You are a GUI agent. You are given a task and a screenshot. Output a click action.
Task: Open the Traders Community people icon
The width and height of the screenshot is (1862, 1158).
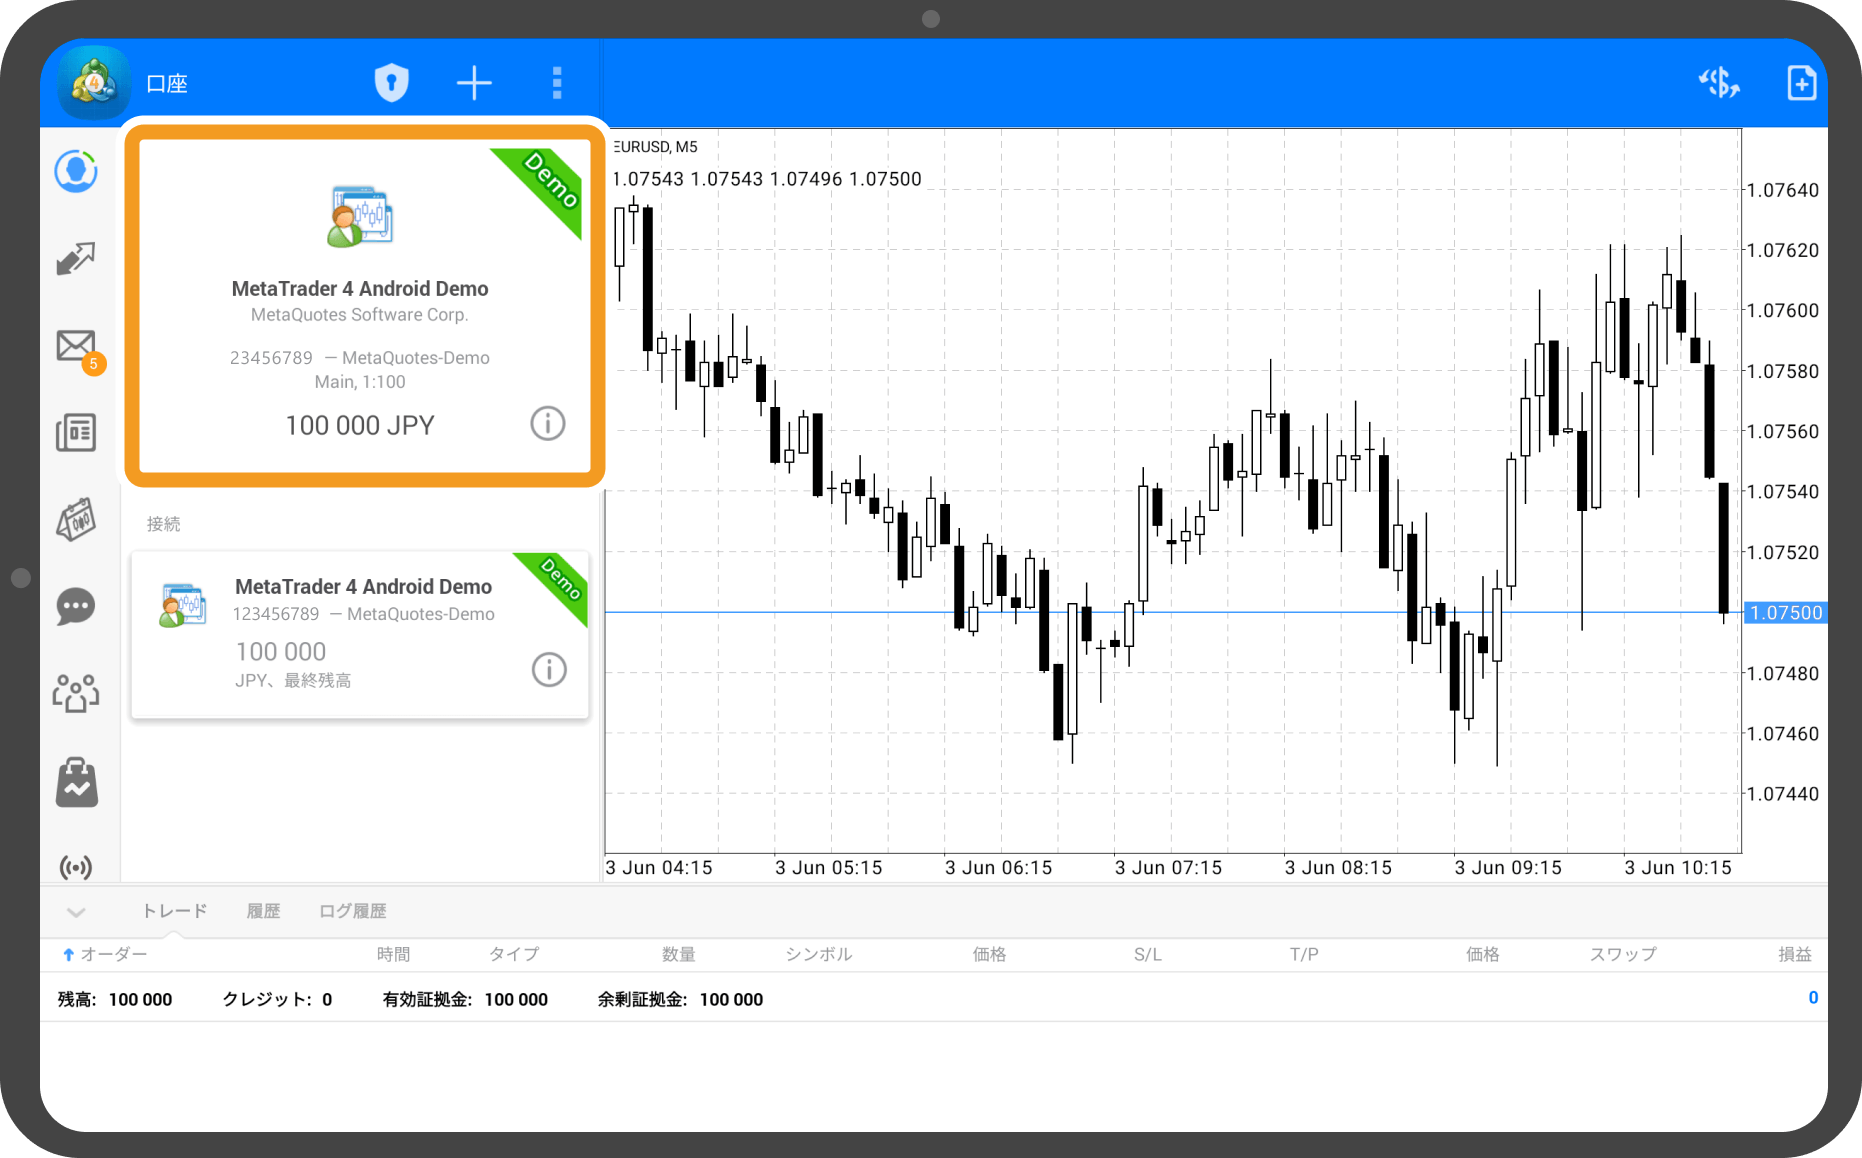click(76, 692)
